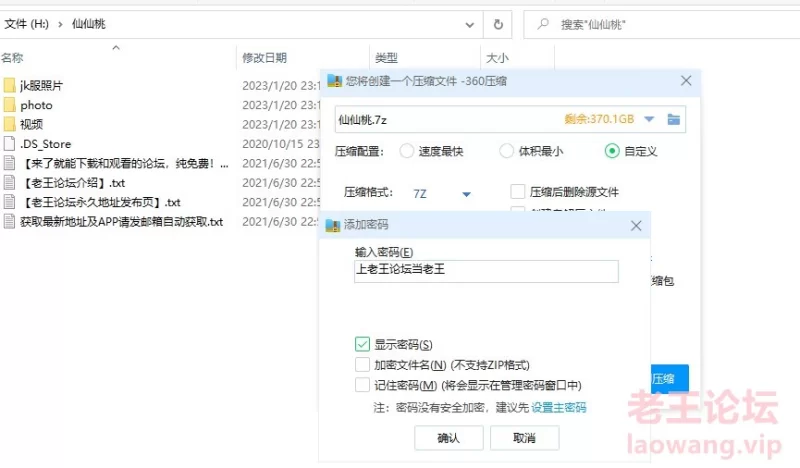Open the photo folder icon
The image size is (800, 468).
9,105
